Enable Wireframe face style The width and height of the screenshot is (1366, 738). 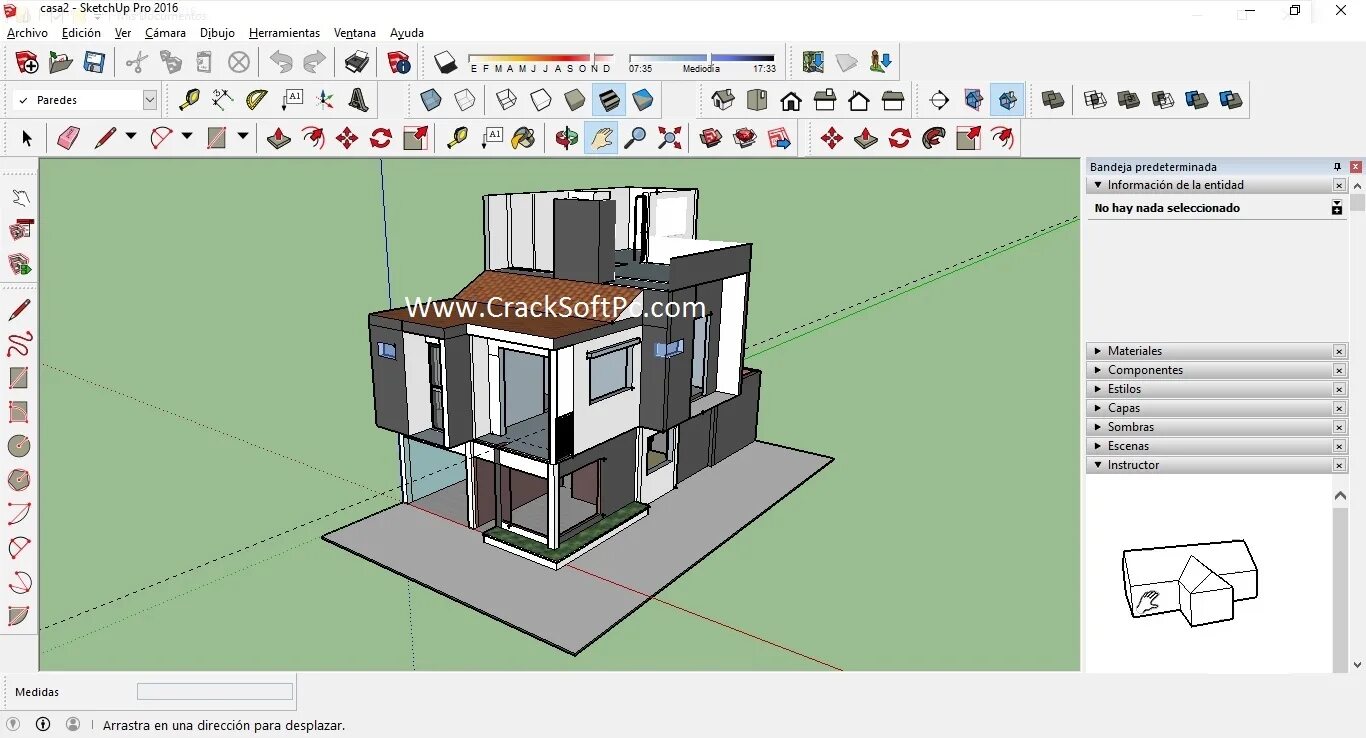507,100
